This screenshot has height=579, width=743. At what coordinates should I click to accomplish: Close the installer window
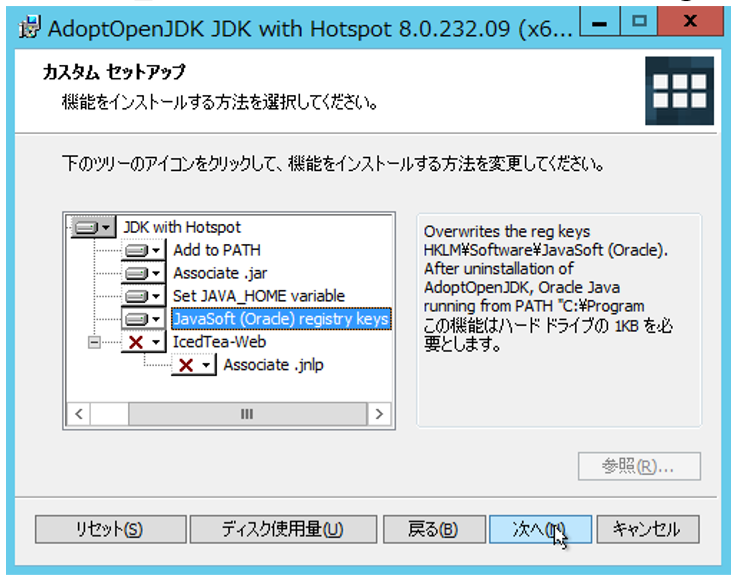690,21
